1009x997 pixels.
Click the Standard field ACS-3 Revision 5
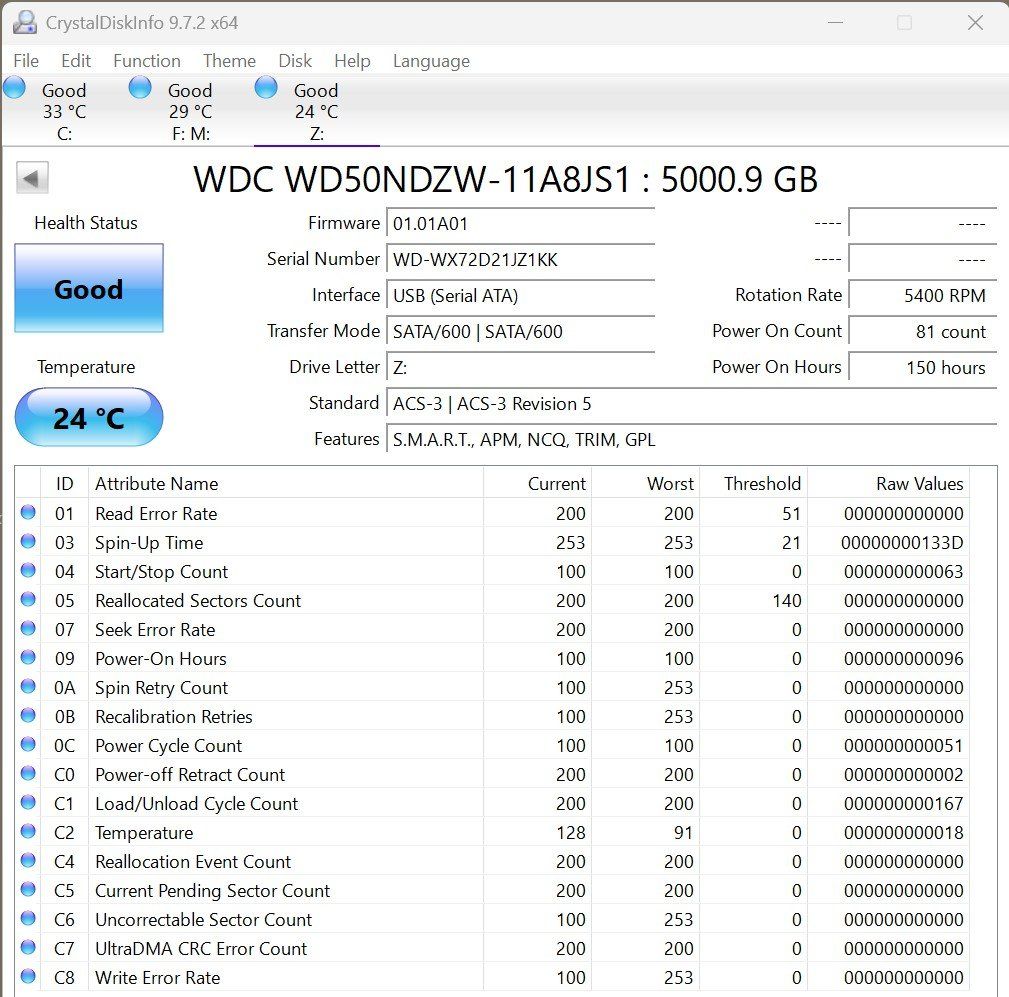[x=692, y=404]
